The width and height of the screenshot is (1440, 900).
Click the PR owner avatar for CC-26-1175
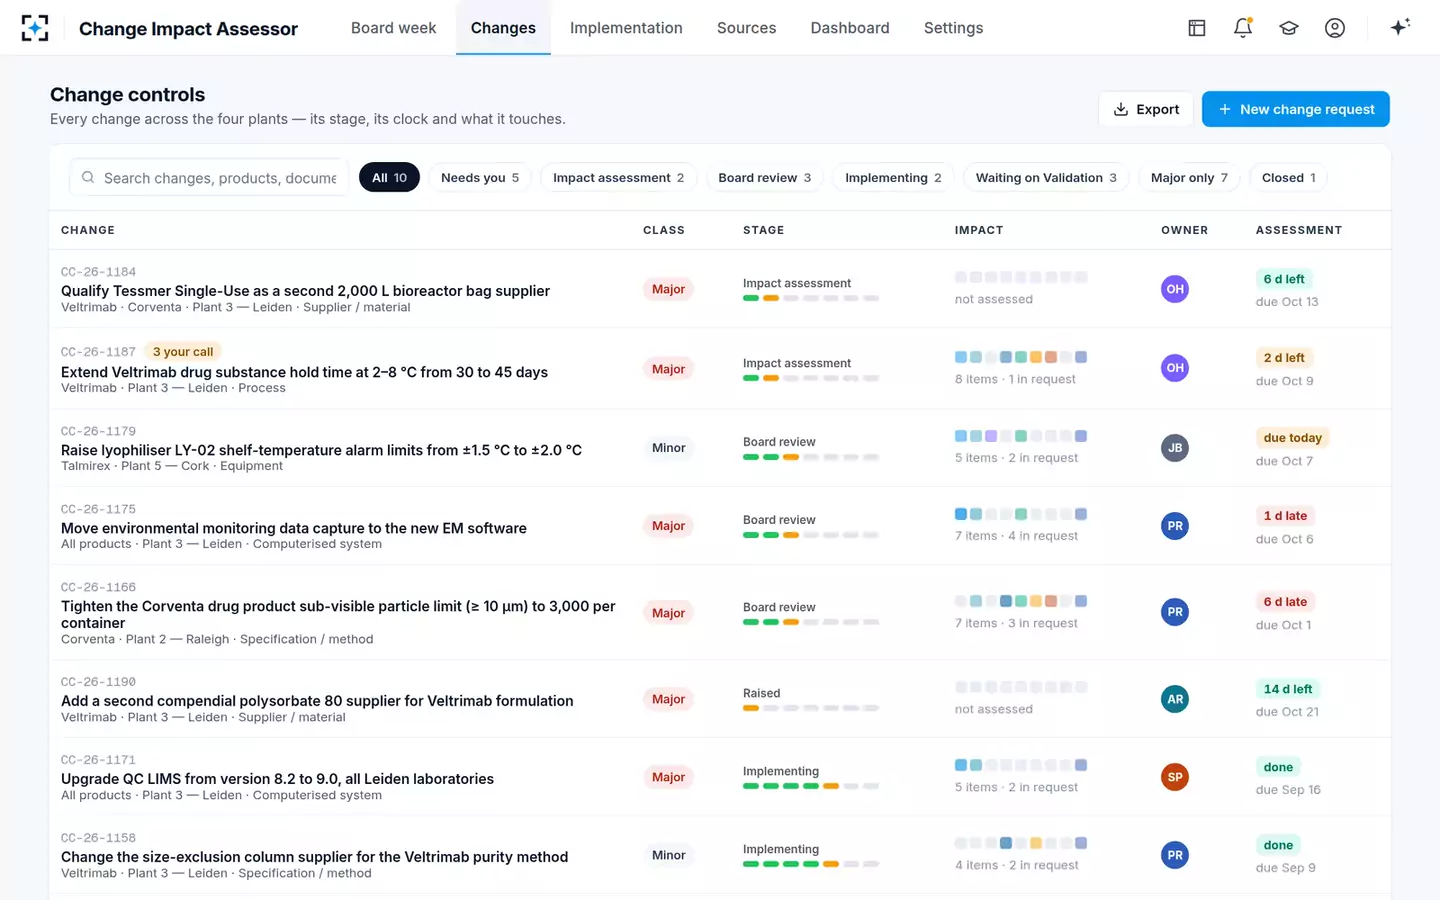[1175, 526]
